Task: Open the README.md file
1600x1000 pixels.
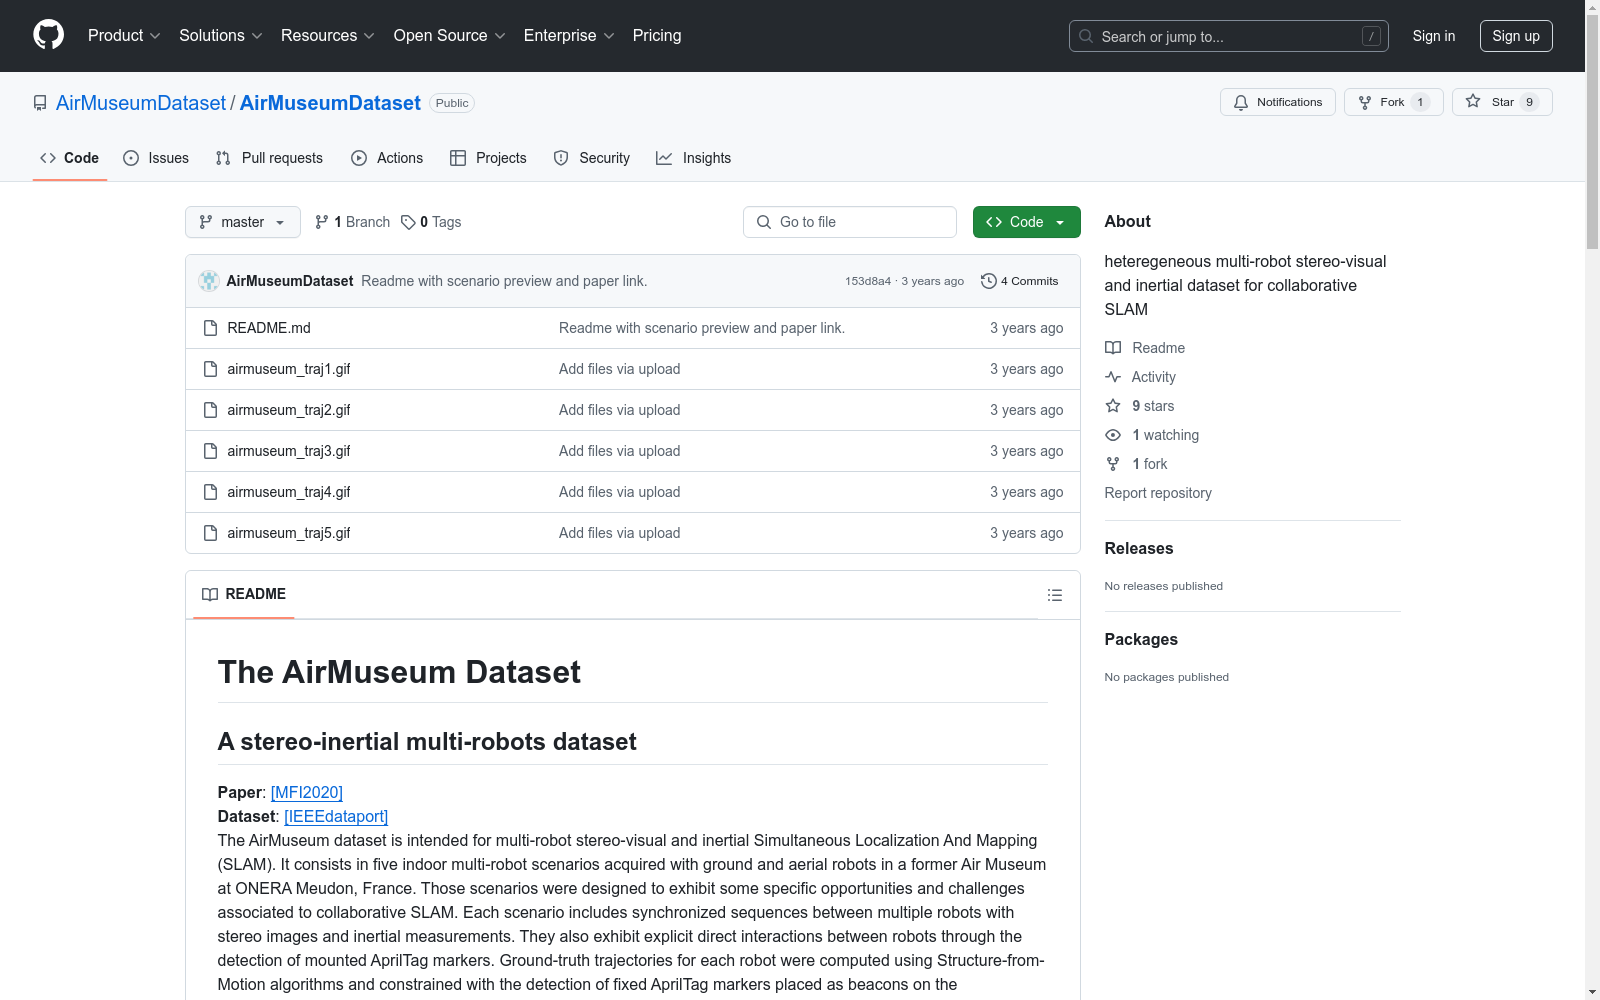Action: pos(269,328)
